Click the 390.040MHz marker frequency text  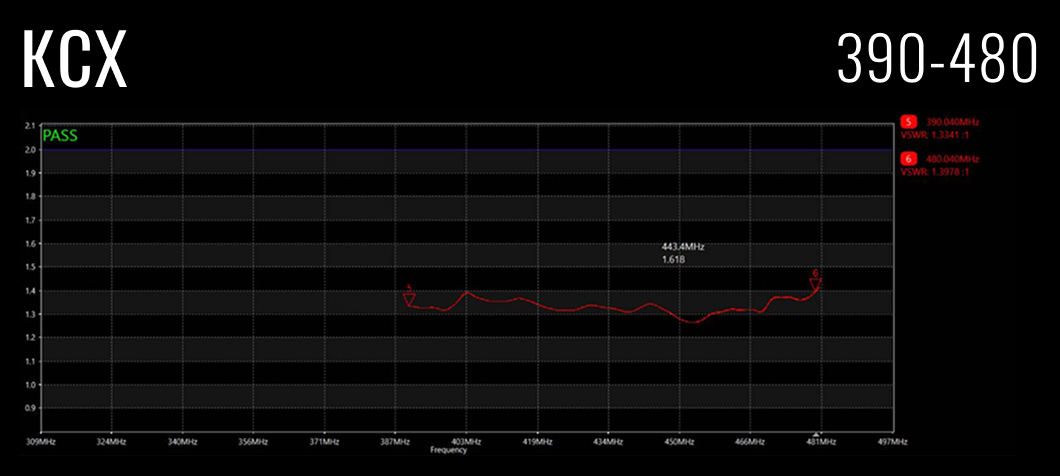point(950,122)
